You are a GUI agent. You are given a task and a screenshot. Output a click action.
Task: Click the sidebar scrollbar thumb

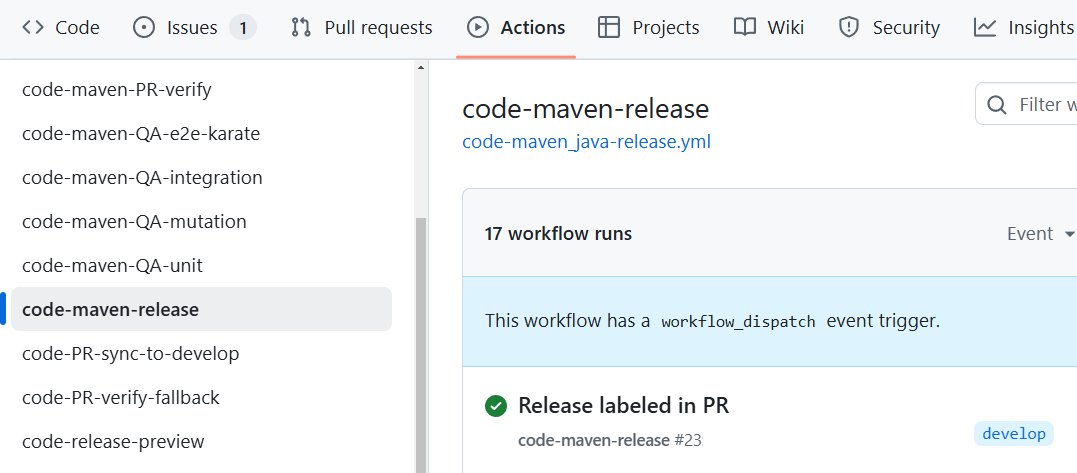420,343
